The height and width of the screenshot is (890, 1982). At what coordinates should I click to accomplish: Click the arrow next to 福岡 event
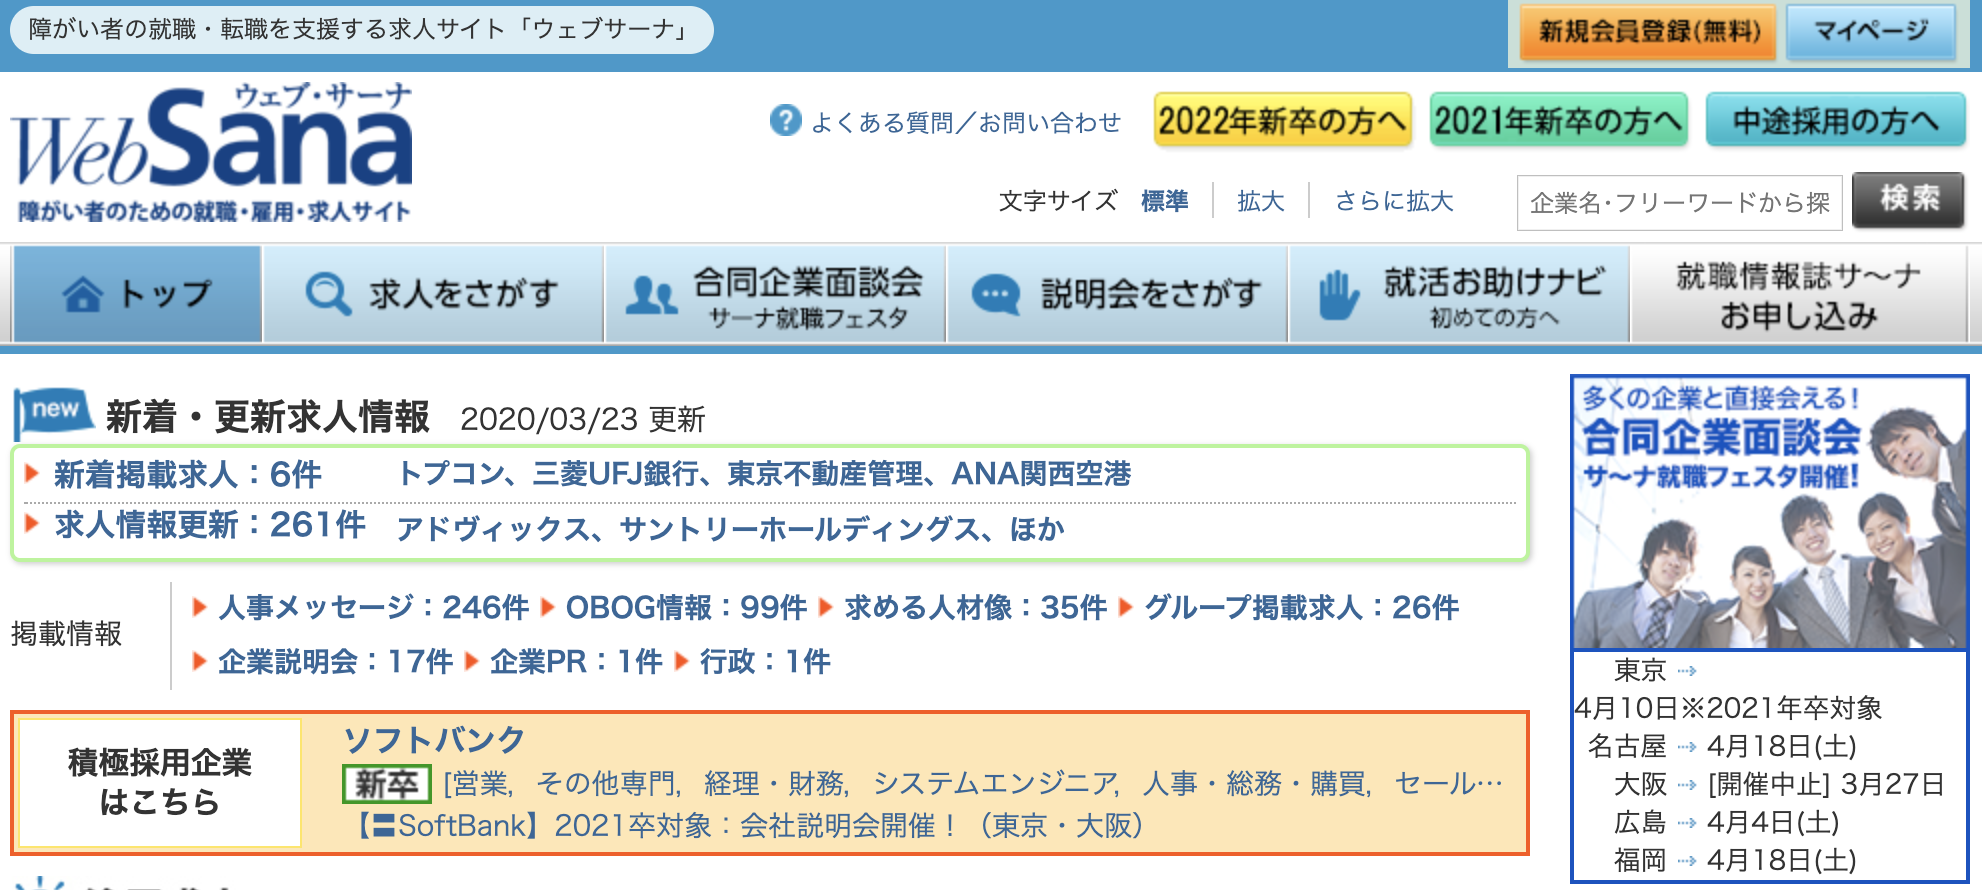click(x=1687, y=860)
